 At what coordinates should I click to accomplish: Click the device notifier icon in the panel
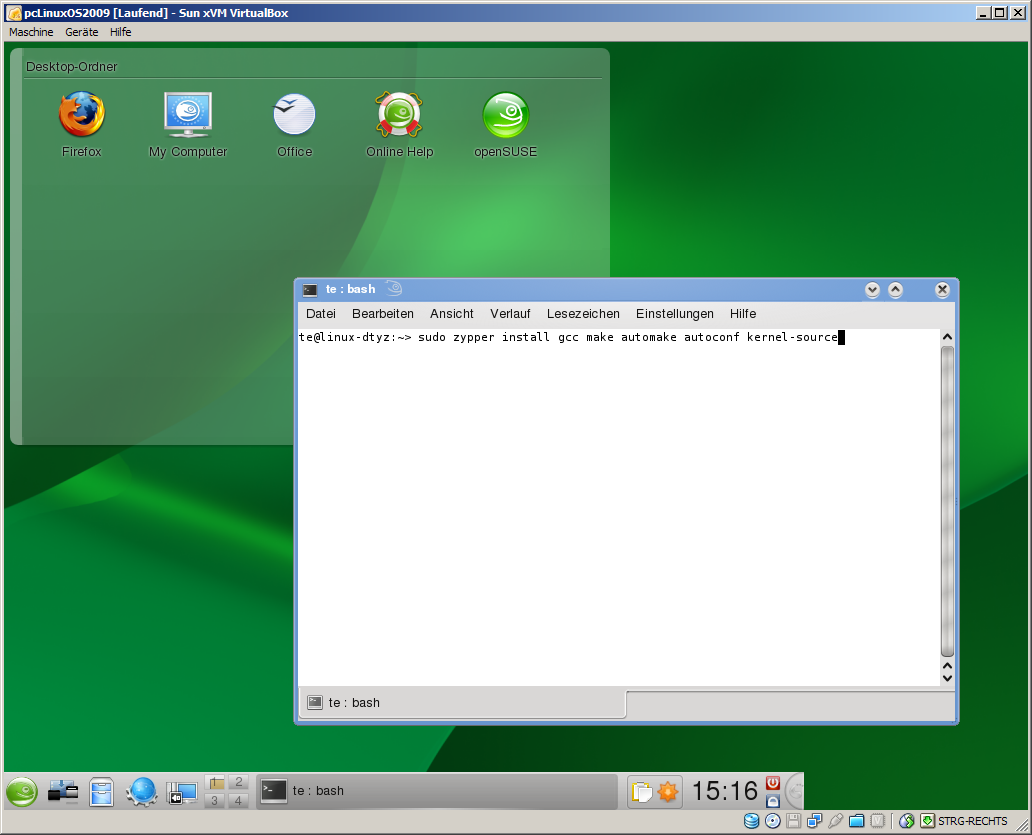point(63,792)
